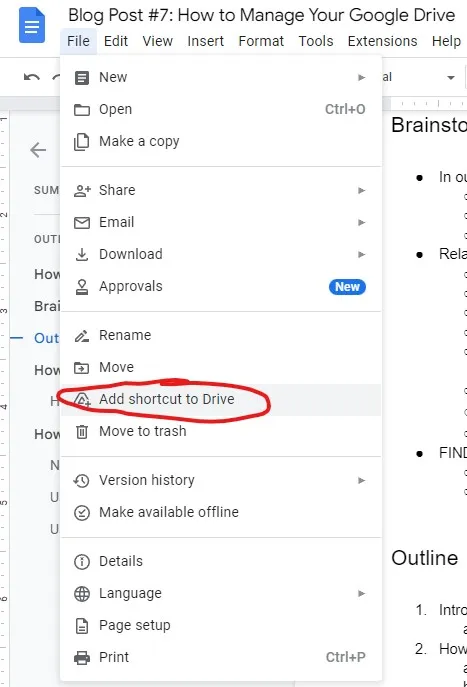Click the Approvals stamp icon

click(82, 287)
